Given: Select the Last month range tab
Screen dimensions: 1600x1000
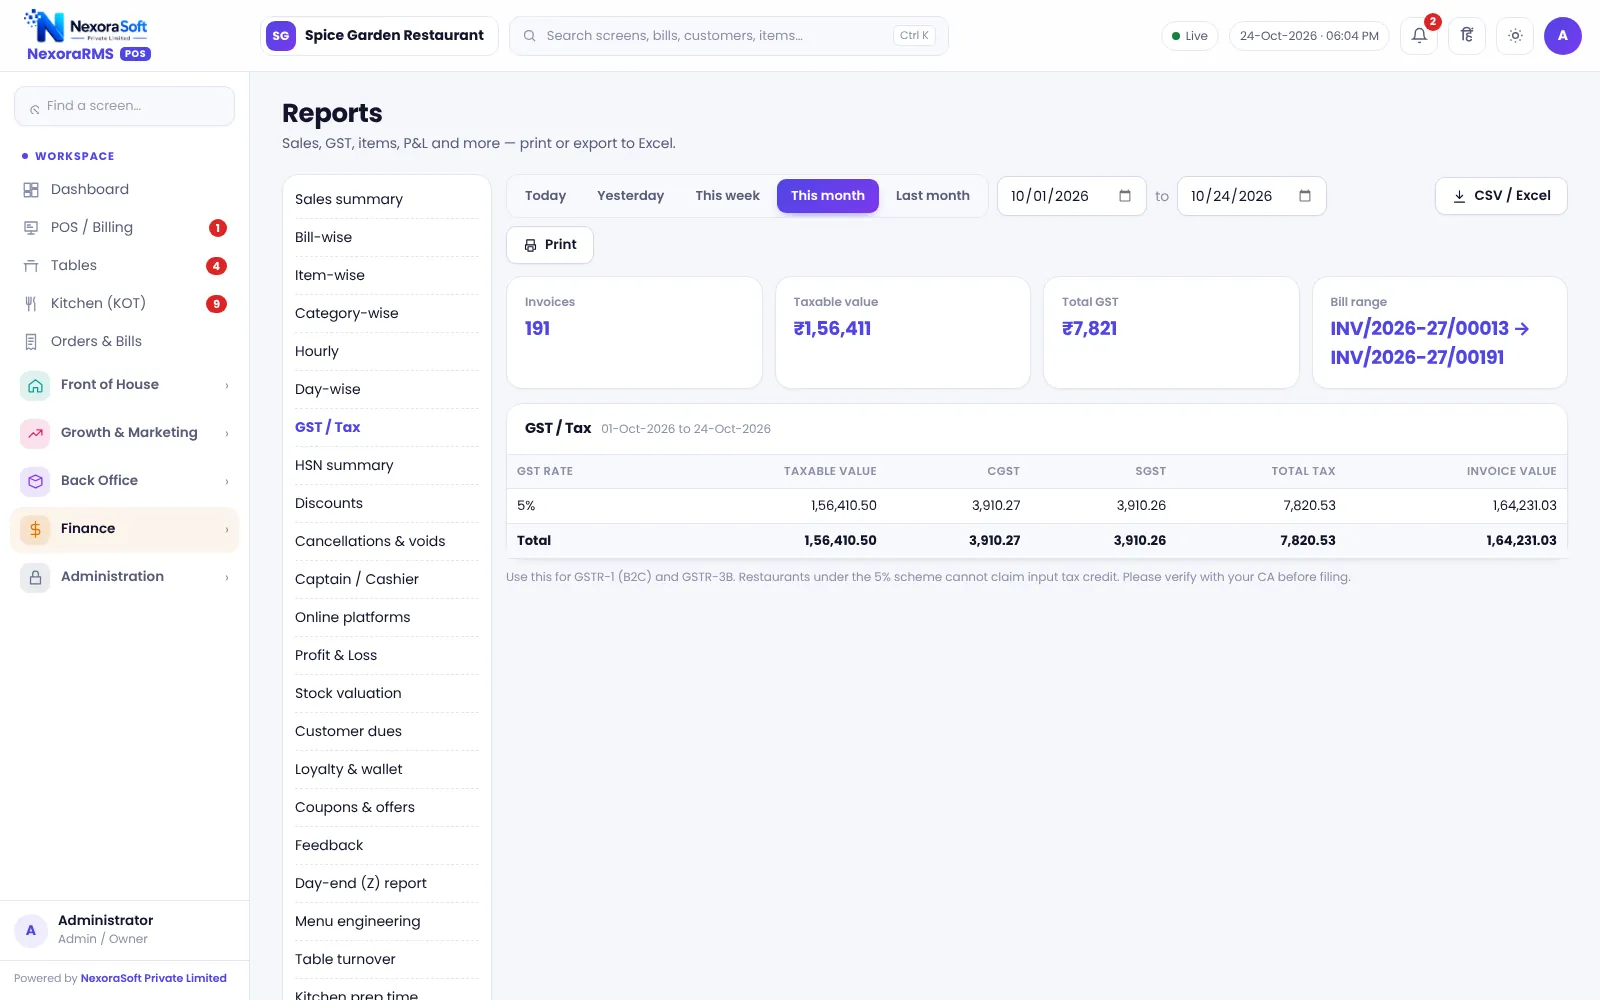Looking at the screenshot, I should point(932,196).
